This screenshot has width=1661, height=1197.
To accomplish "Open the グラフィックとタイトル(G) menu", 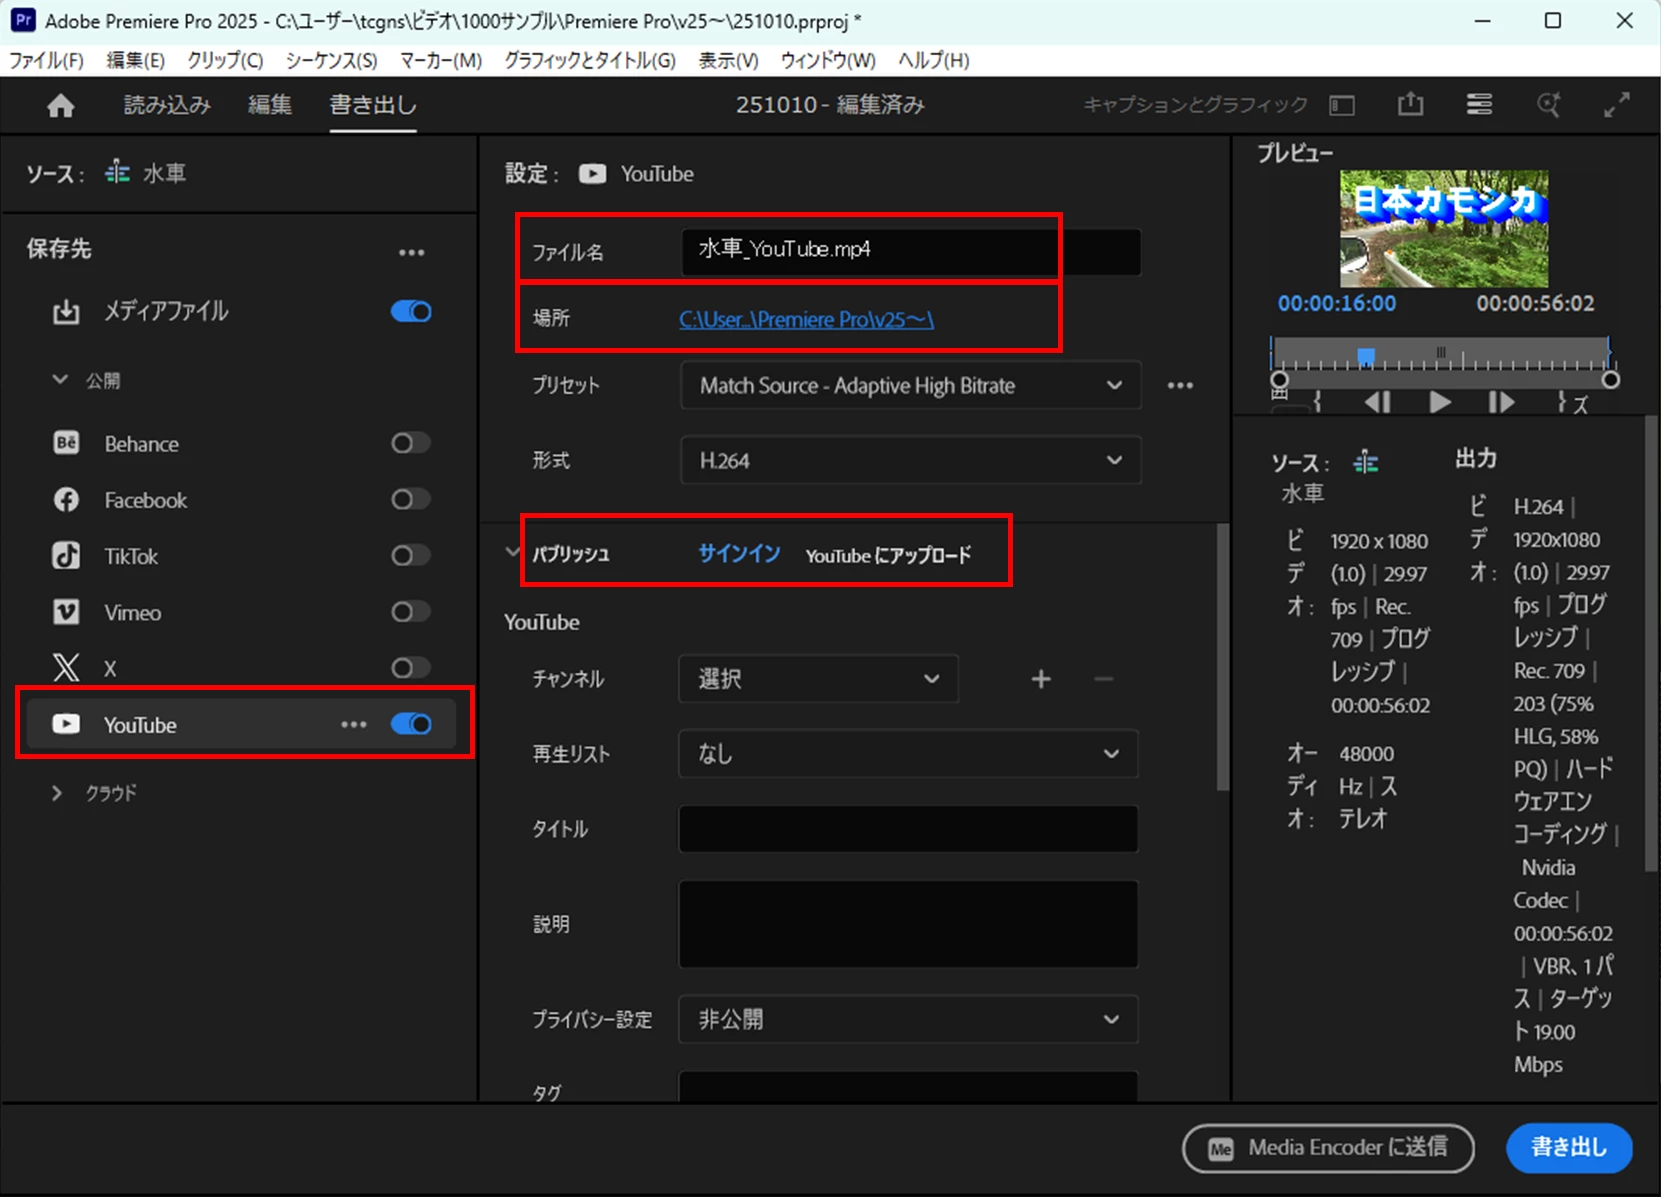I will pyautogui.click(x=590, y=60).
